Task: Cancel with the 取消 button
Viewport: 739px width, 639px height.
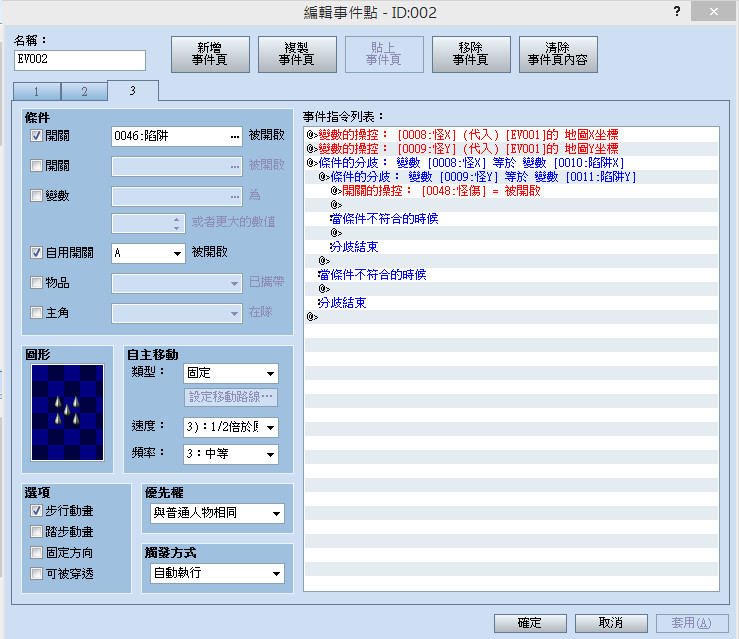Action: point(611,623)
